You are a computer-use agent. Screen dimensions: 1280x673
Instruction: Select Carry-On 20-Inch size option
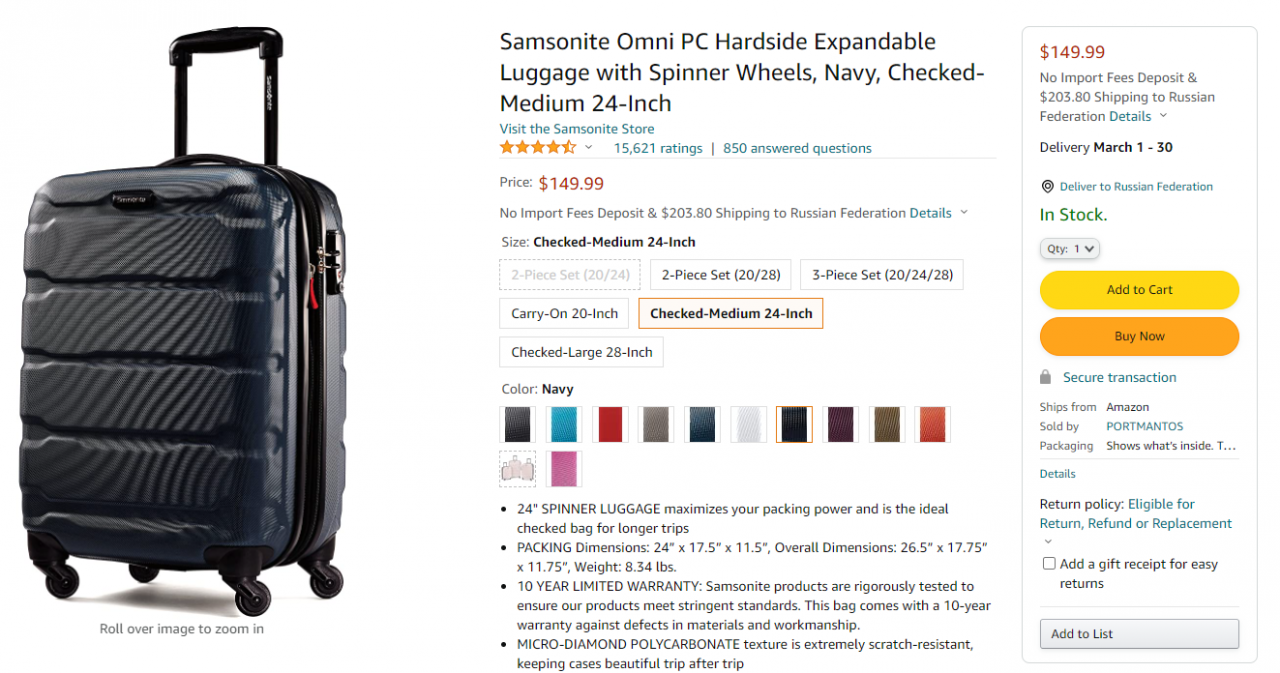[x=565, y=314]
